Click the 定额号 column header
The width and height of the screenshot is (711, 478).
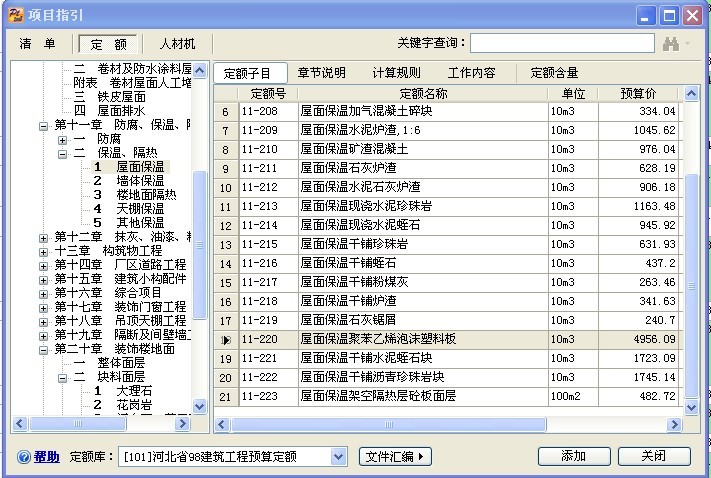[x=268, y=94]
